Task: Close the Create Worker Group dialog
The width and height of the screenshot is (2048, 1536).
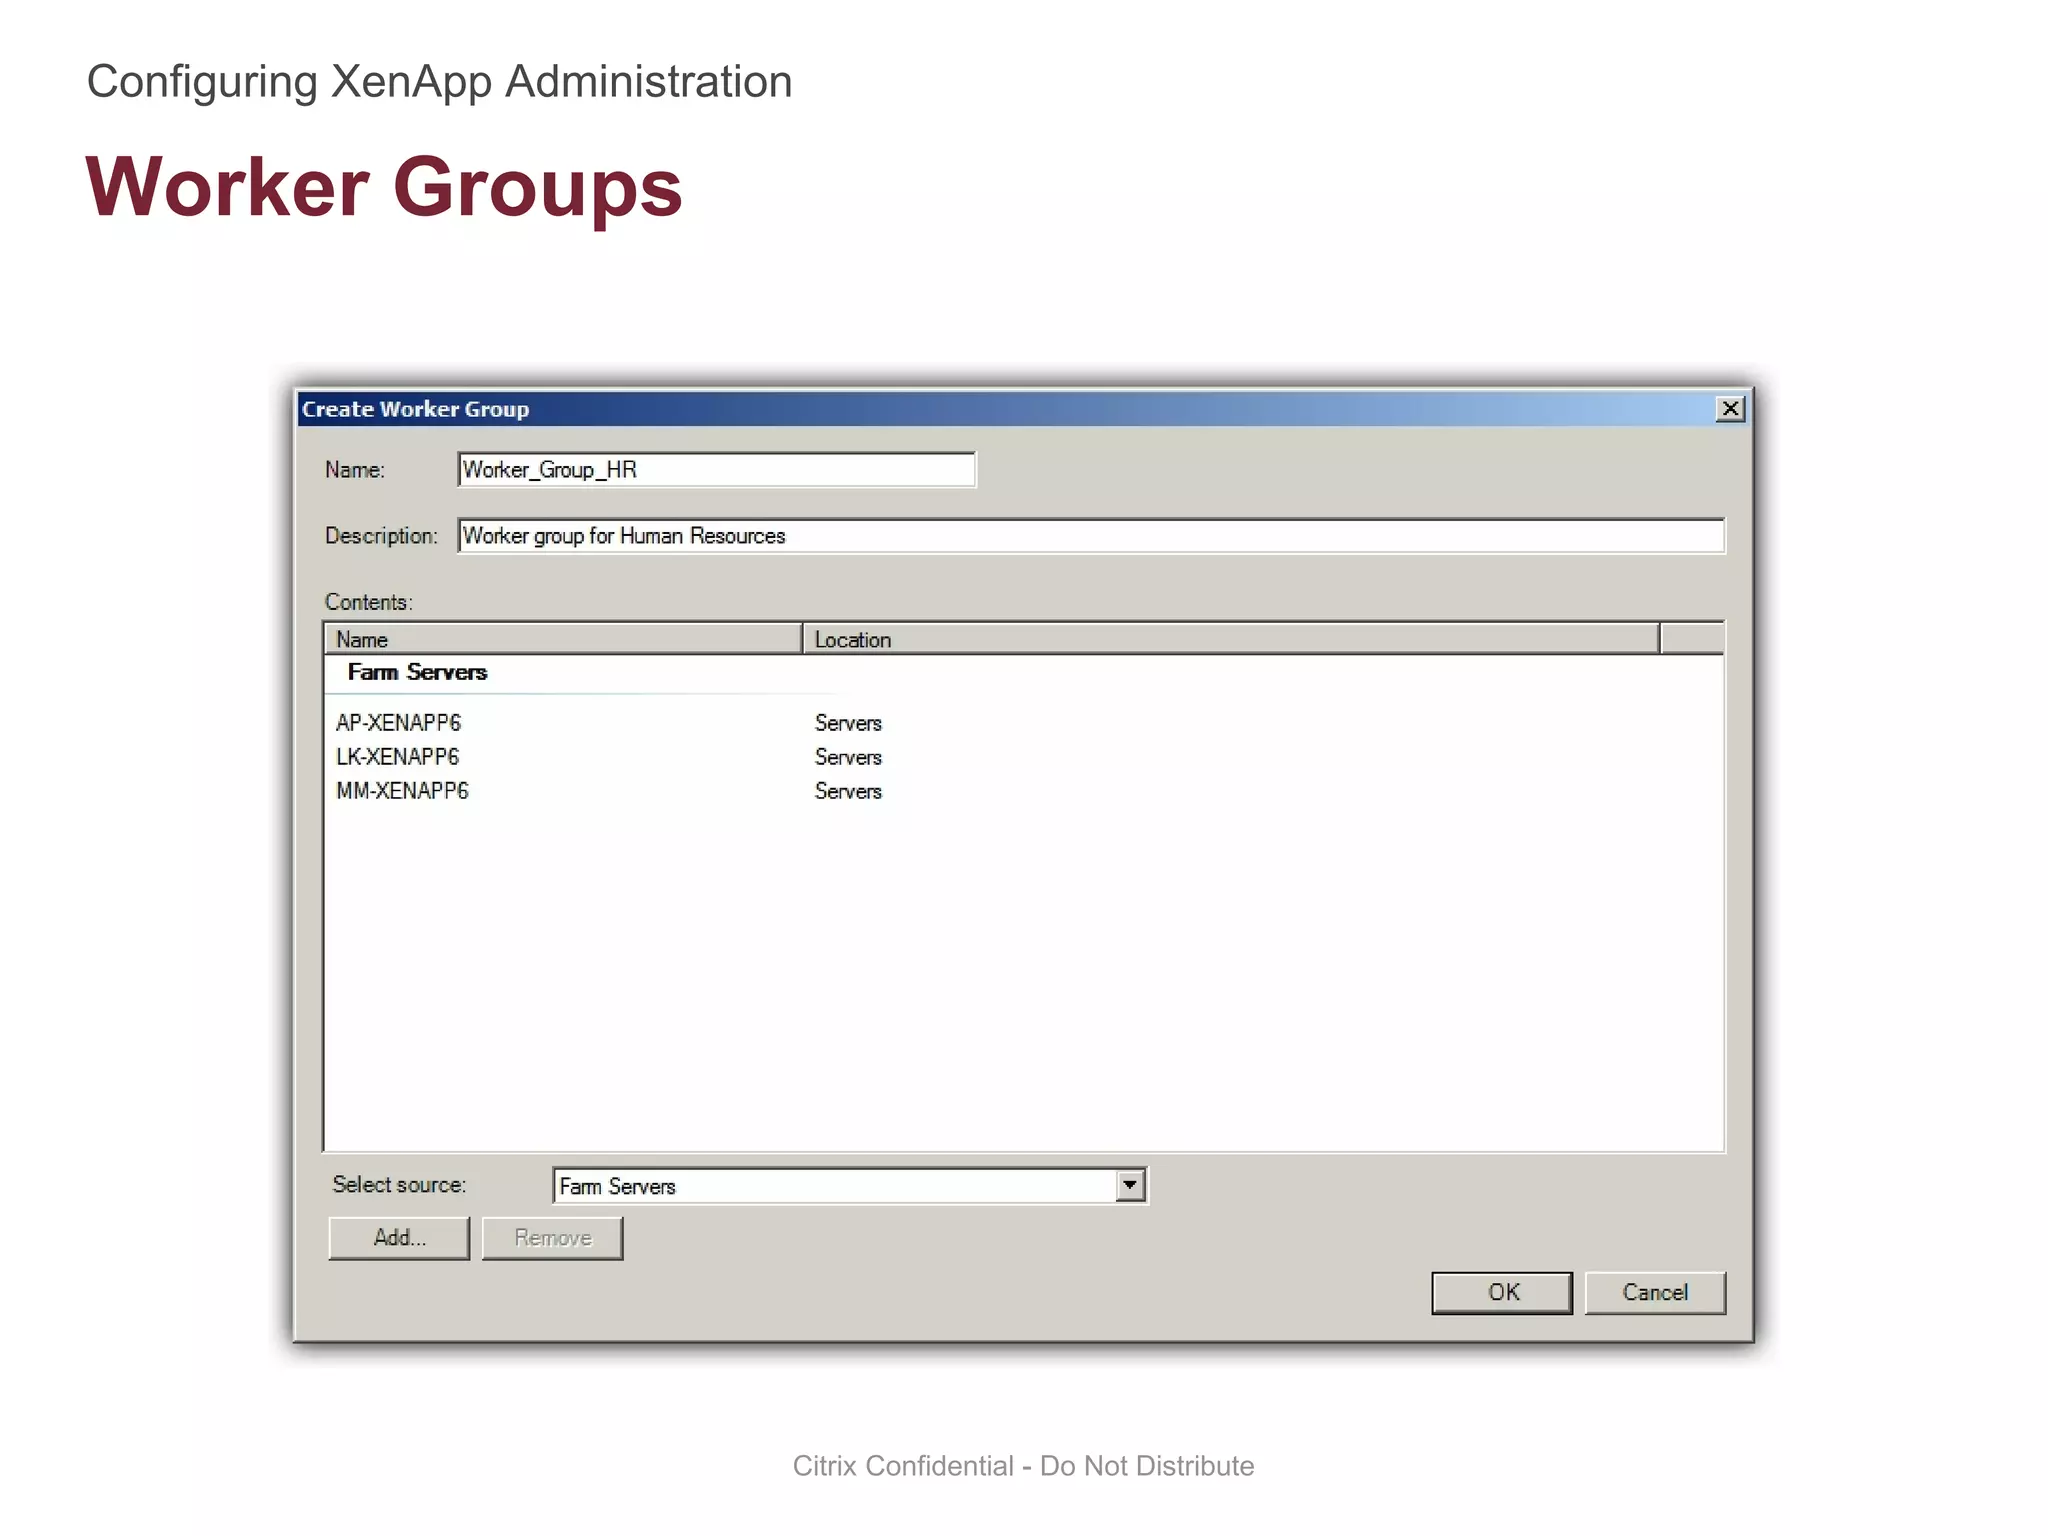Action: (x=1730, y=409)
